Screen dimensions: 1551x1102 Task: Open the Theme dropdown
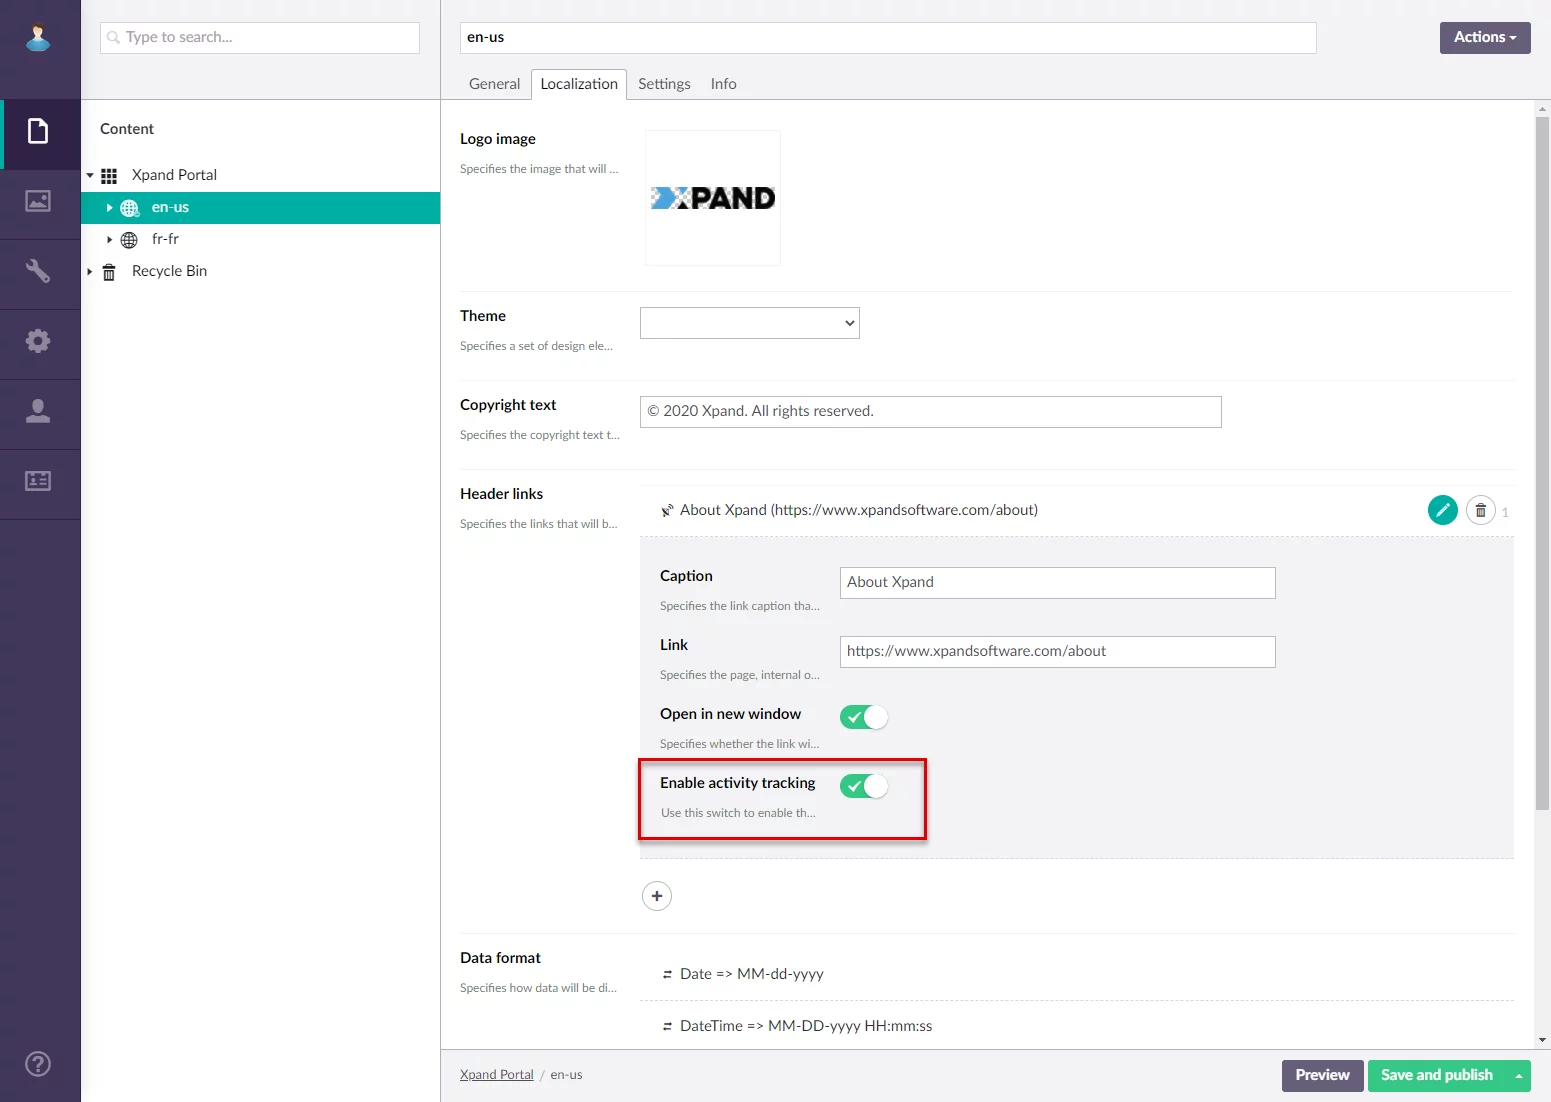(749, 323)
